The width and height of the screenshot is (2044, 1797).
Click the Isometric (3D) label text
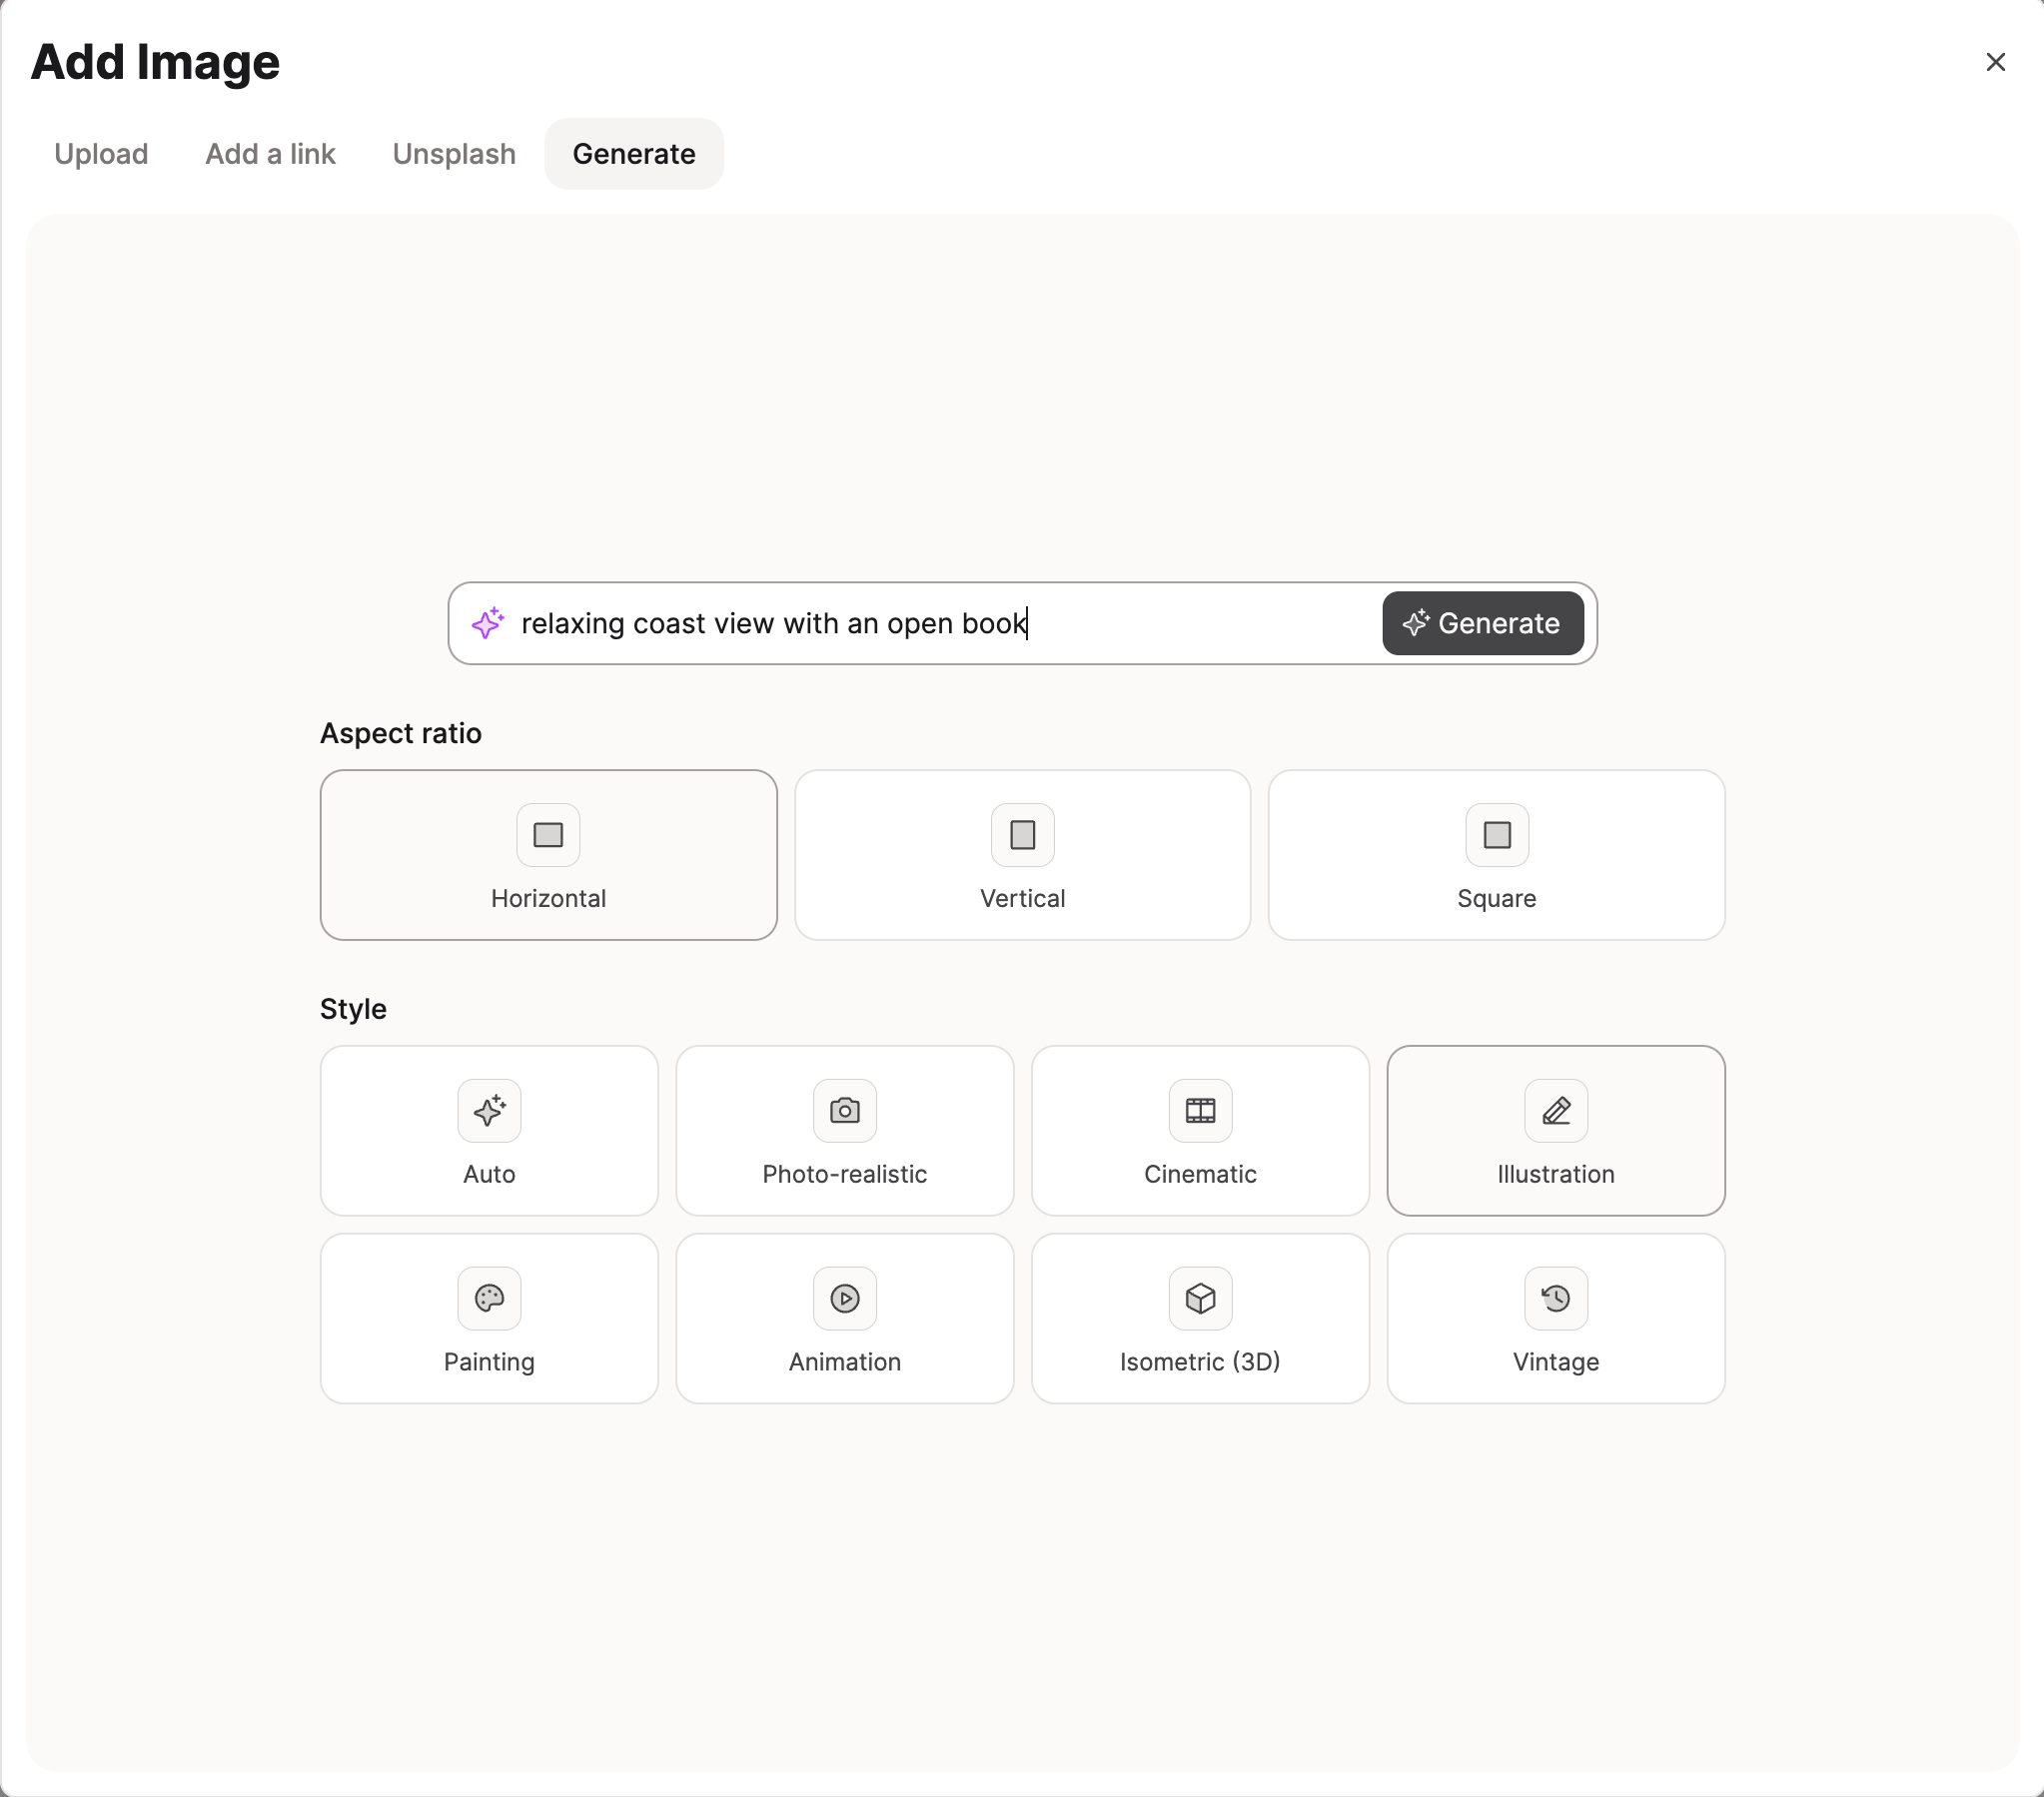pos(1200,1362)
